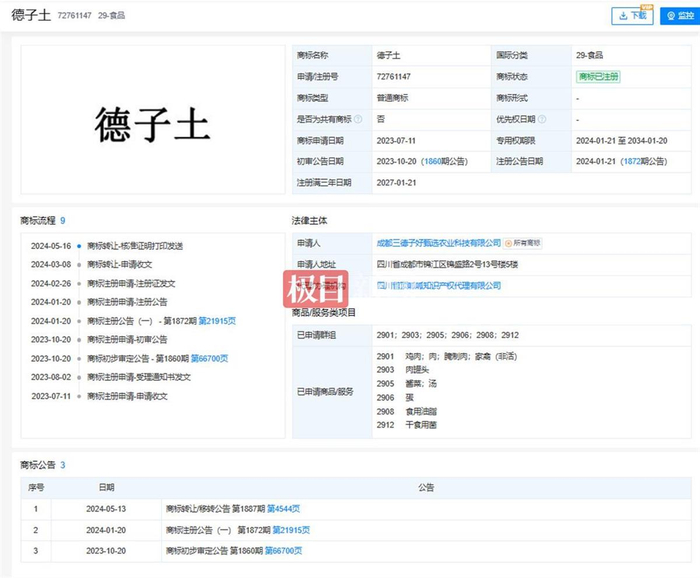
Task: Open 第21915页 link in announcement table row 2
Action: pyautogui.click(x=291, y=530)
